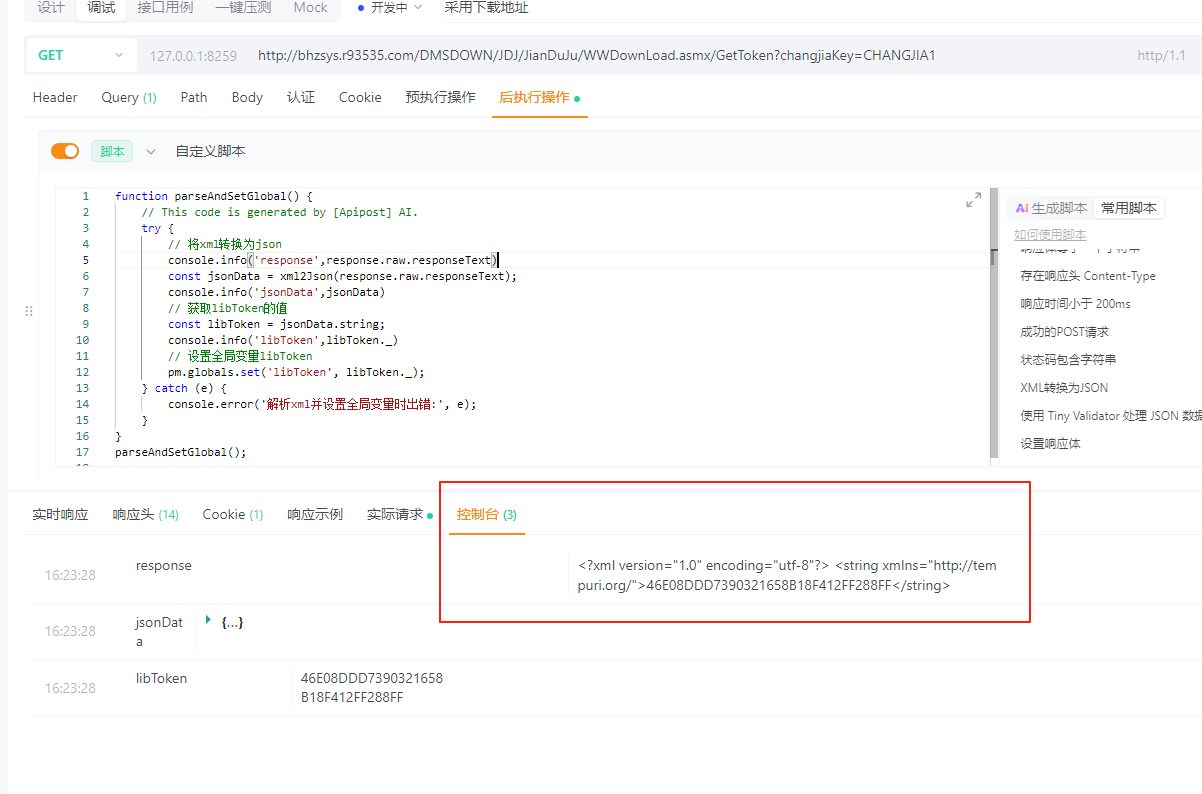Show the 实时响应 panel
This screenshot has height=794, width=1202.
tap(60, 514)
